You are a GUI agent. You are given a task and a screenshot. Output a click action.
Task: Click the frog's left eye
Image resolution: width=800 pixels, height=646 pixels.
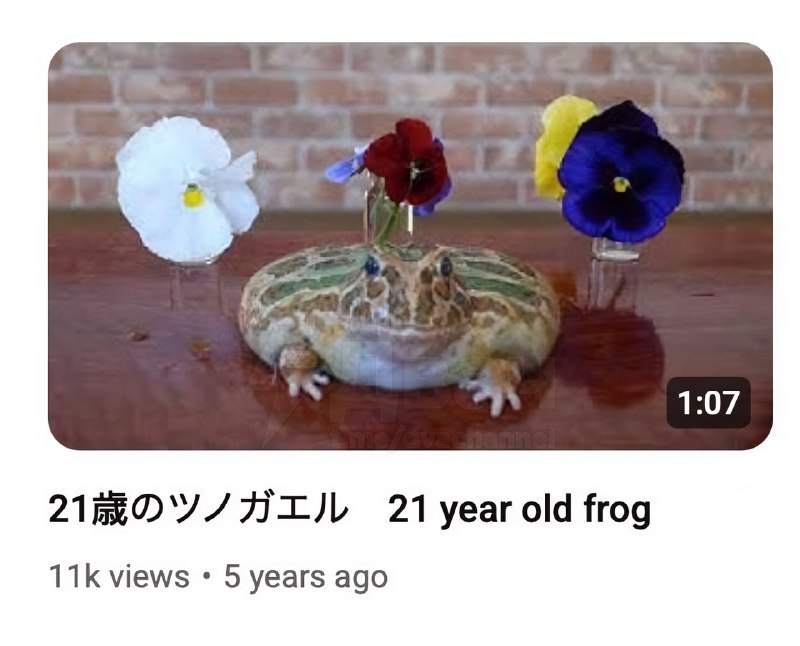coord(372,266)
